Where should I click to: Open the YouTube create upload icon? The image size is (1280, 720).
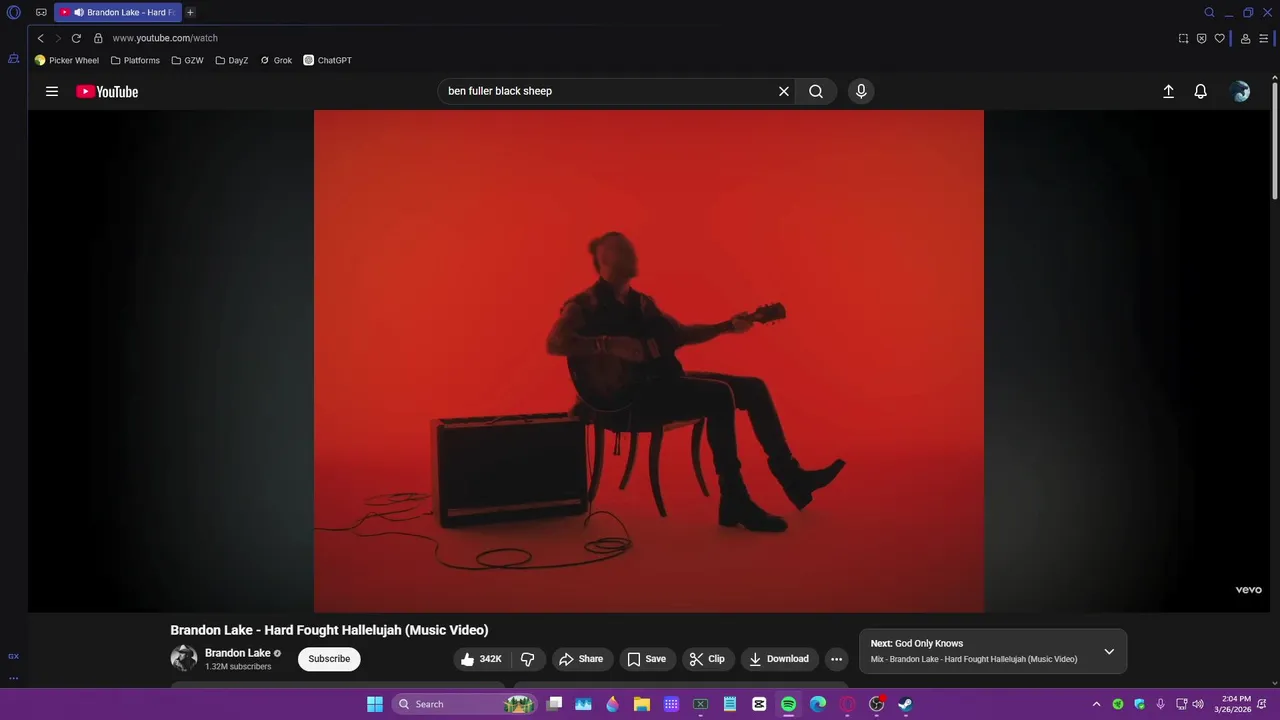[x=1168, y=91]
